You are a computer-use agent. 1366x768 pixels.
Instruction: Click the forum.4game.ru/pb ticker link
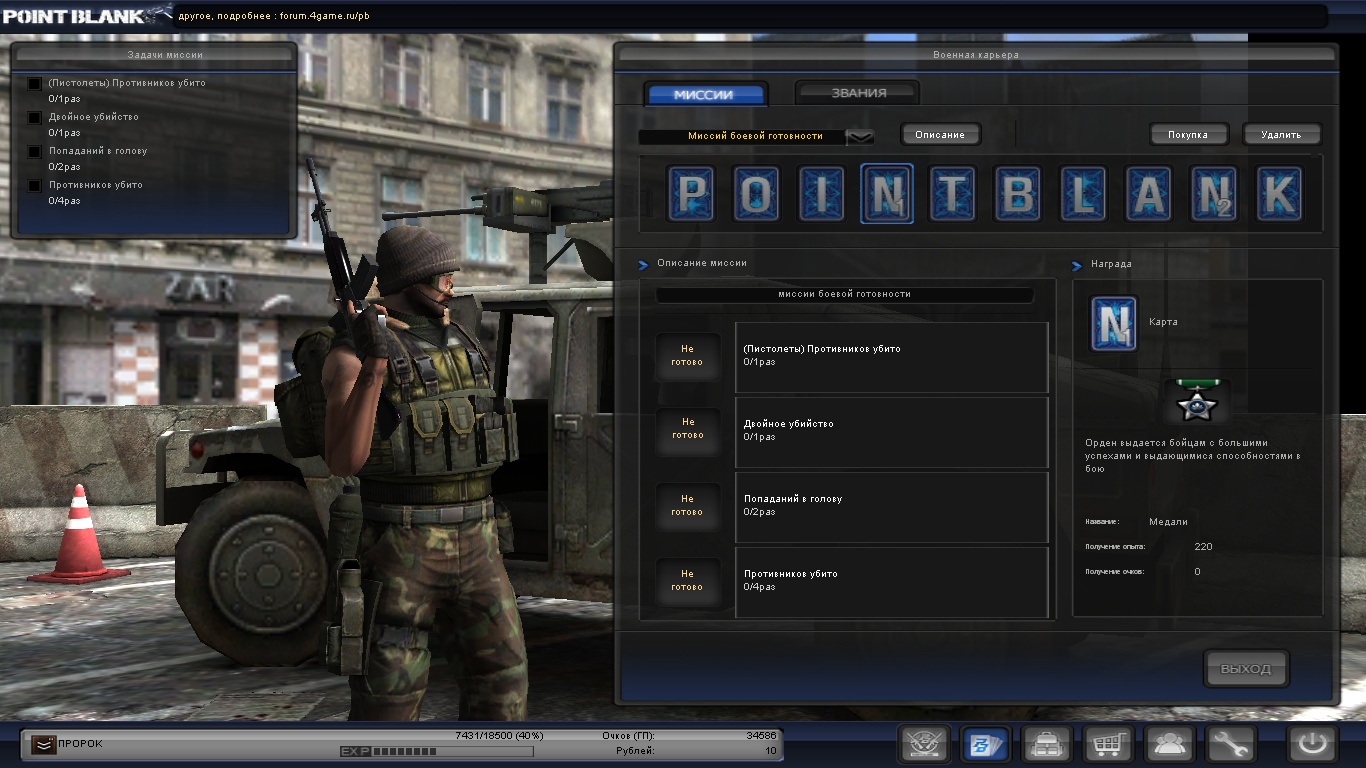pyautogui.click(x=324, y=17)
